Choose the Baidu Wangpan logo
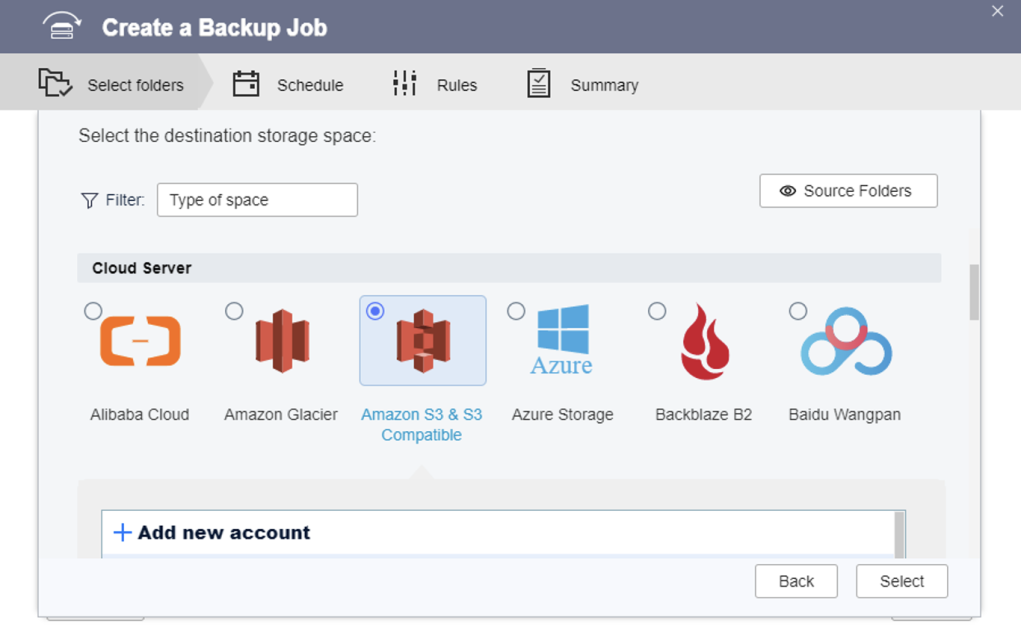 pyautogui.click(x=846, y=341)
